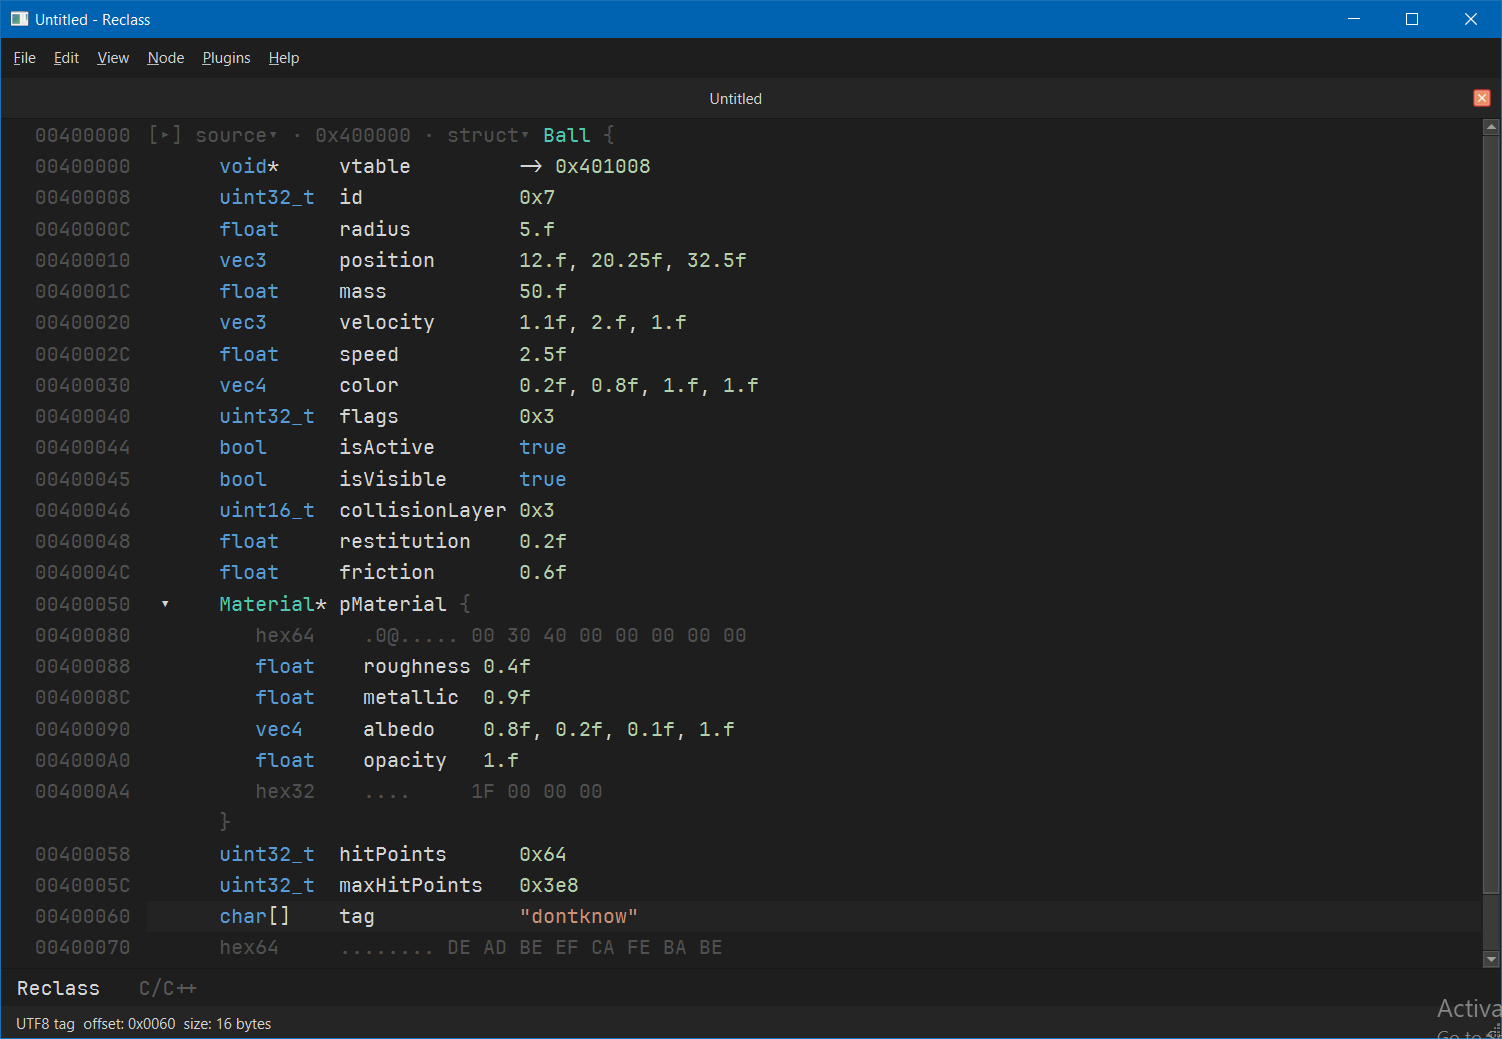The height and width of the screenshot is (1039, 1502).
Task: Click the opacity value 1.f
Action: click(501, 760)
